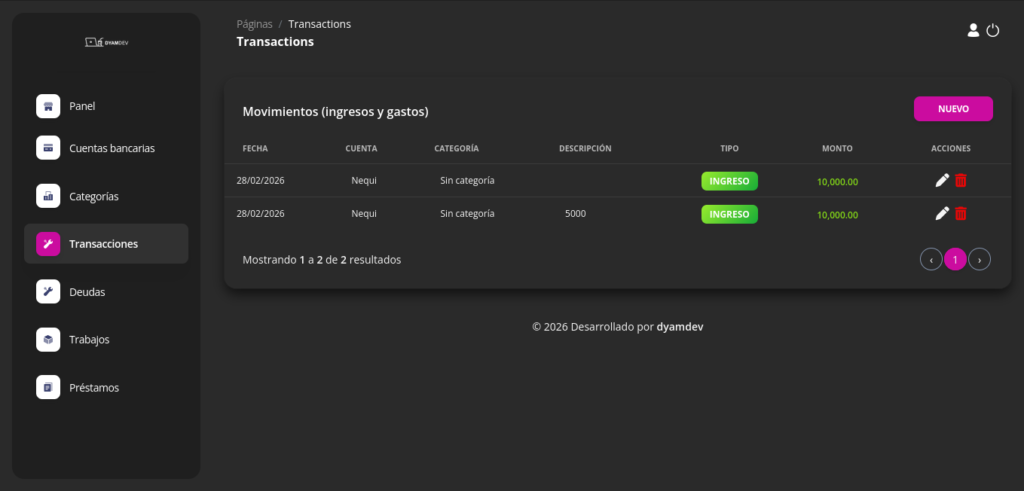The image size is (1024, 491).
Task: Delete the transaction described as 5000
Action: click(x=961, y=213)
